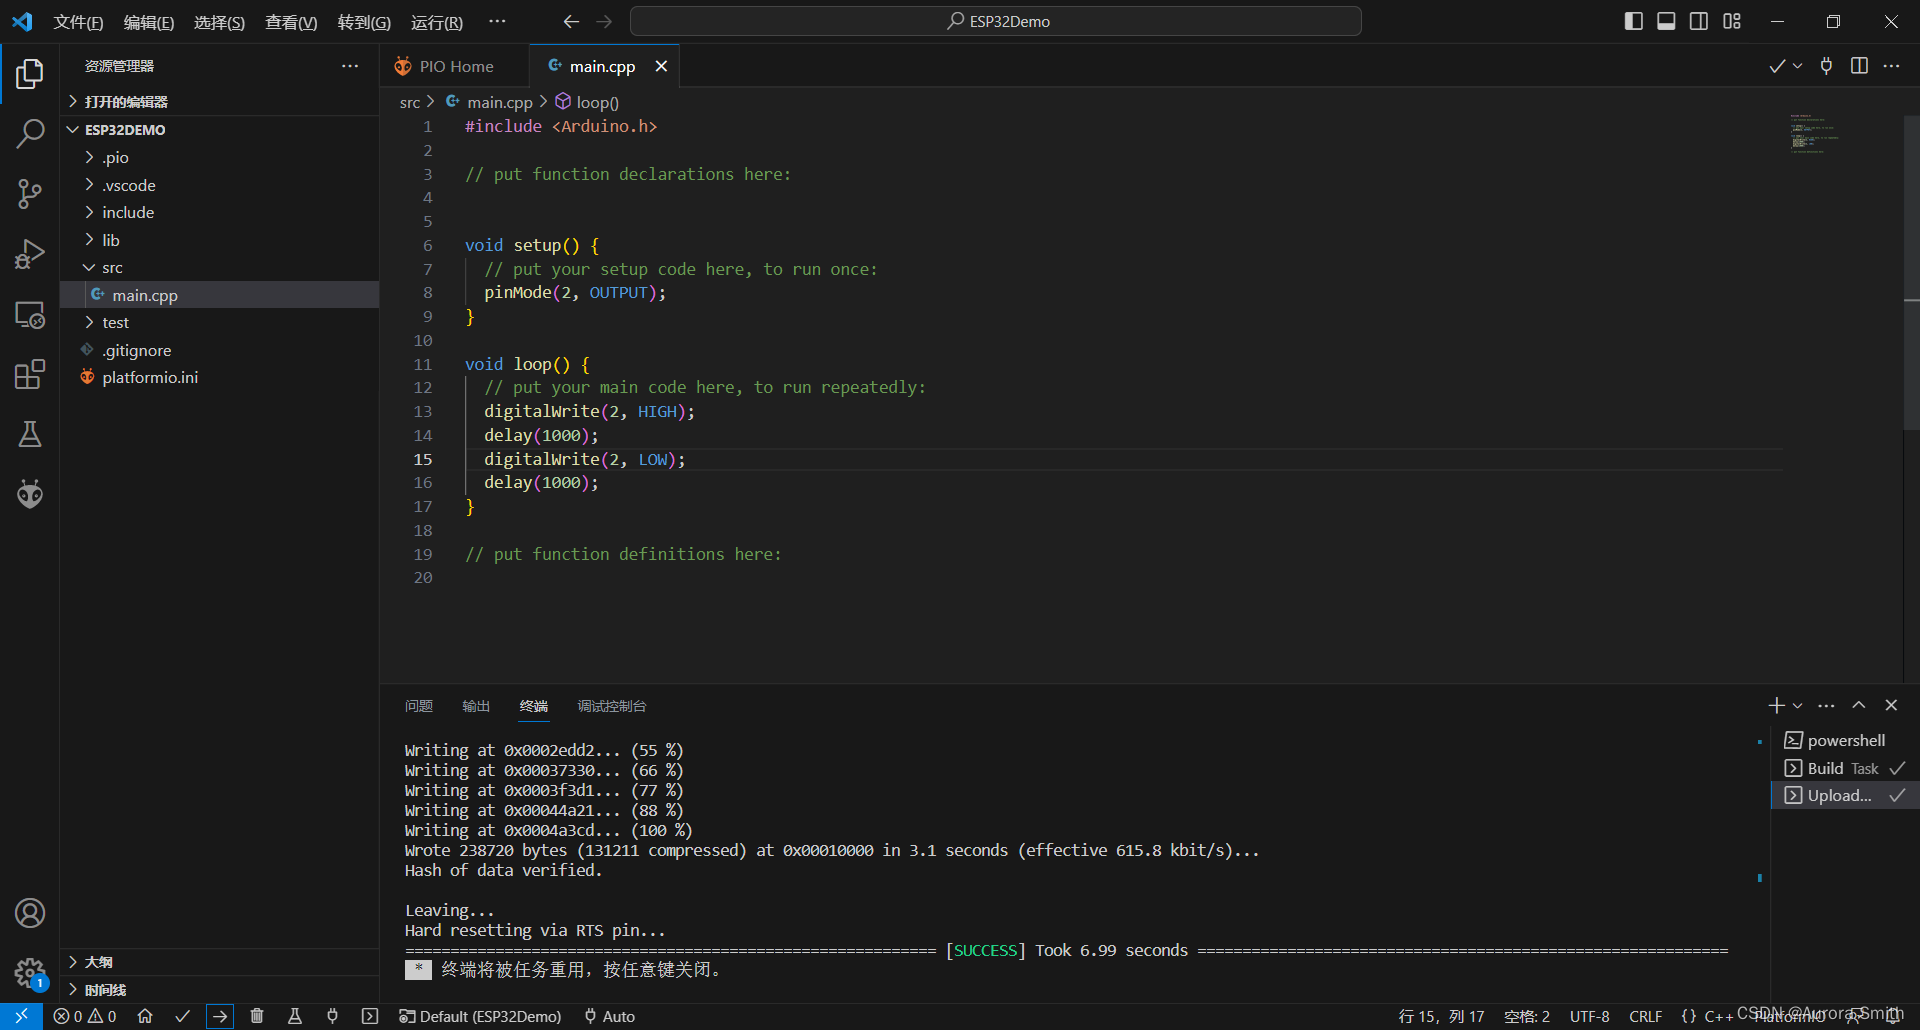Expand the .vscode folder
1920x1030 pixels.
219,185
